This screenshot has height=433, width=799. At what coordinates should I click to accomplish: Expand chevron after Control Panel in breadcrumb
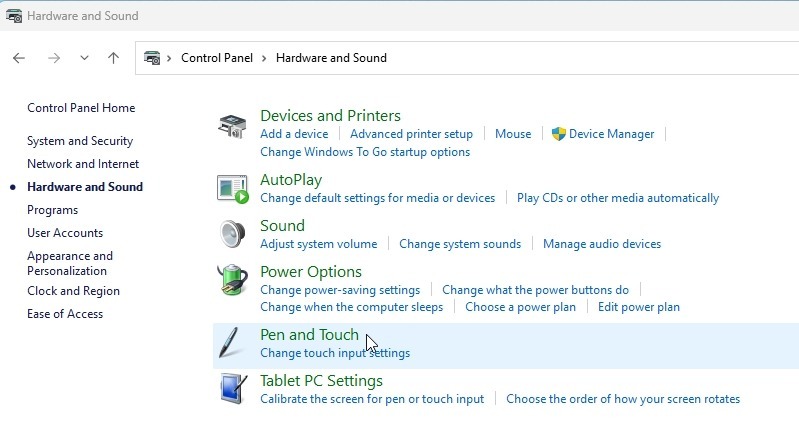click(265, 58)
